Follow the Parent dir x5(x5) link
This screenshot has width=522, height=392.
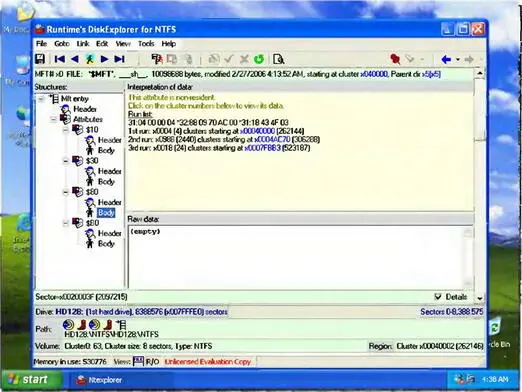click(x=432, y=74)
